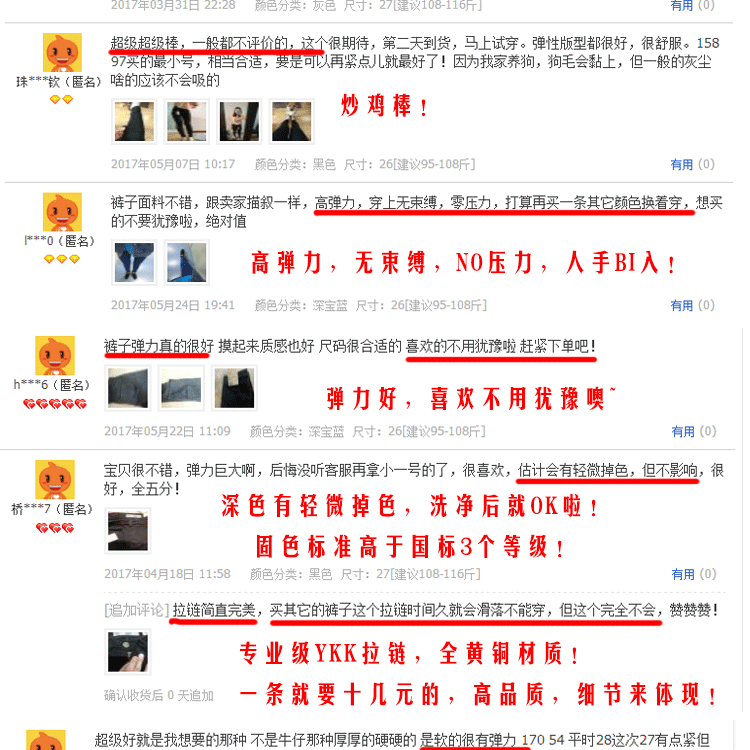Image resolution: width=750 pixels, height=750 pixels.
Task: Open first photo in 珠***钦 review
Action: tap(134, 121)
